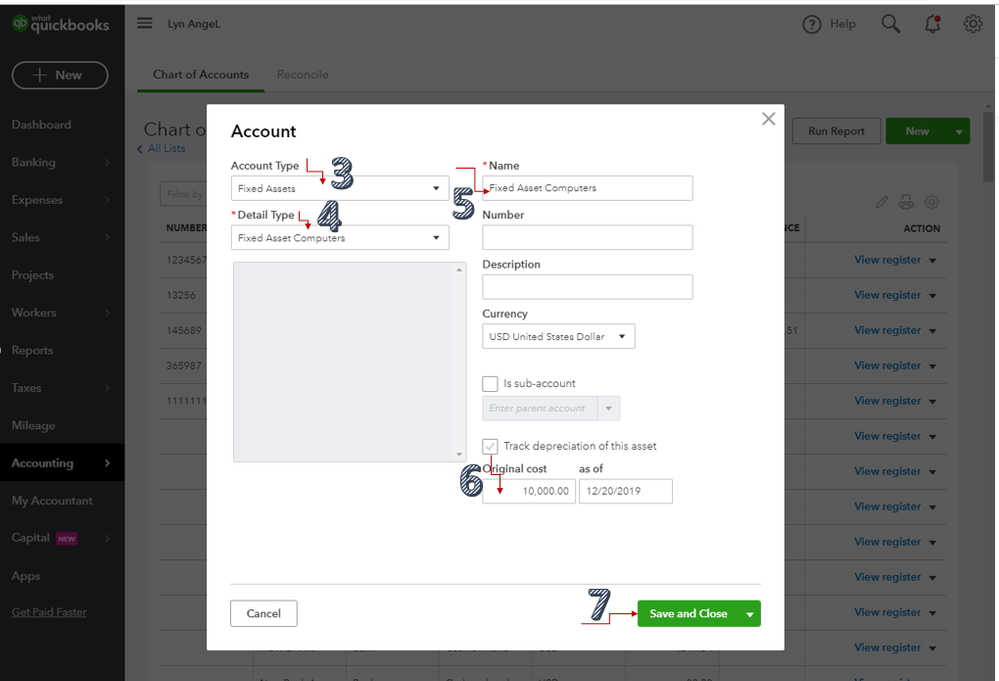
Task: Switch to the Chart of Accounts tab
Action: [201, 75]
